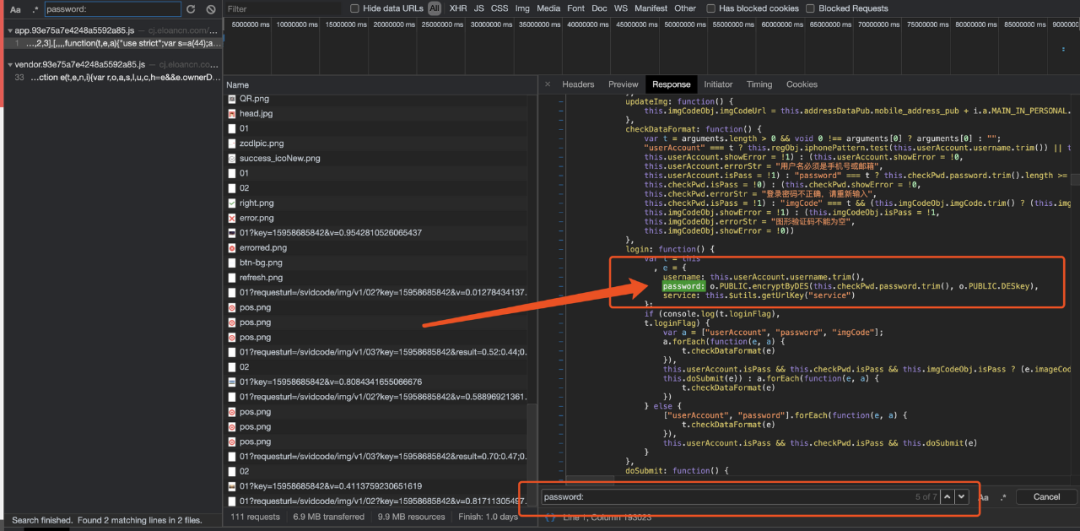Check the Has blocked cookies box
Screen dimensions: 1080x531
click(711, 9)
